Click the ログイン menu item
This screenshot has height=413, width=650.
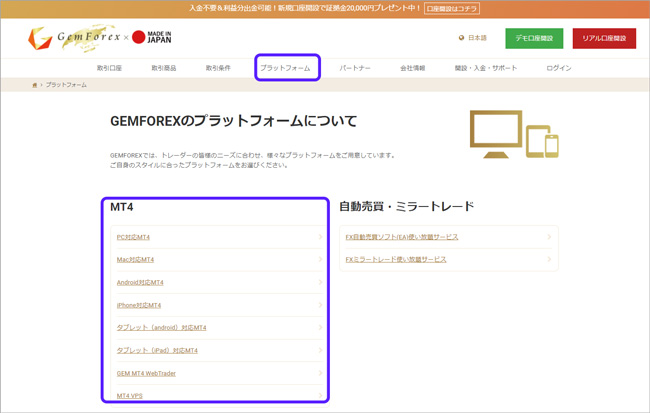tap(559, 68)
